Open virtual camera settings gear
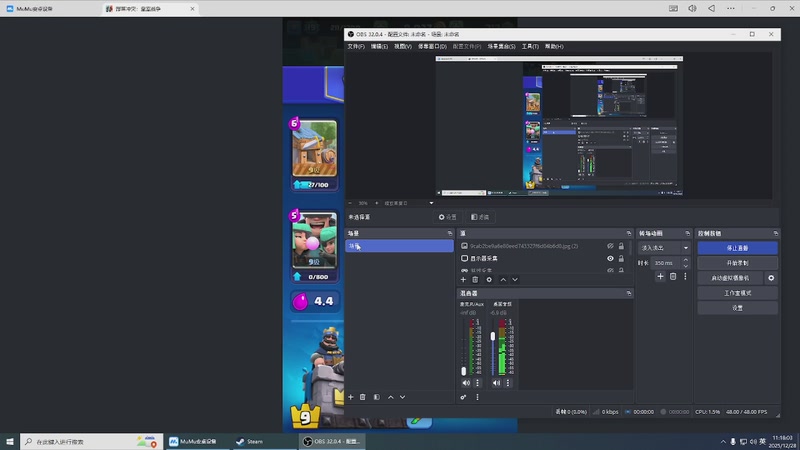Image resolution: width=800 pixels, height=450 pixels. click(x=771, y=278)
